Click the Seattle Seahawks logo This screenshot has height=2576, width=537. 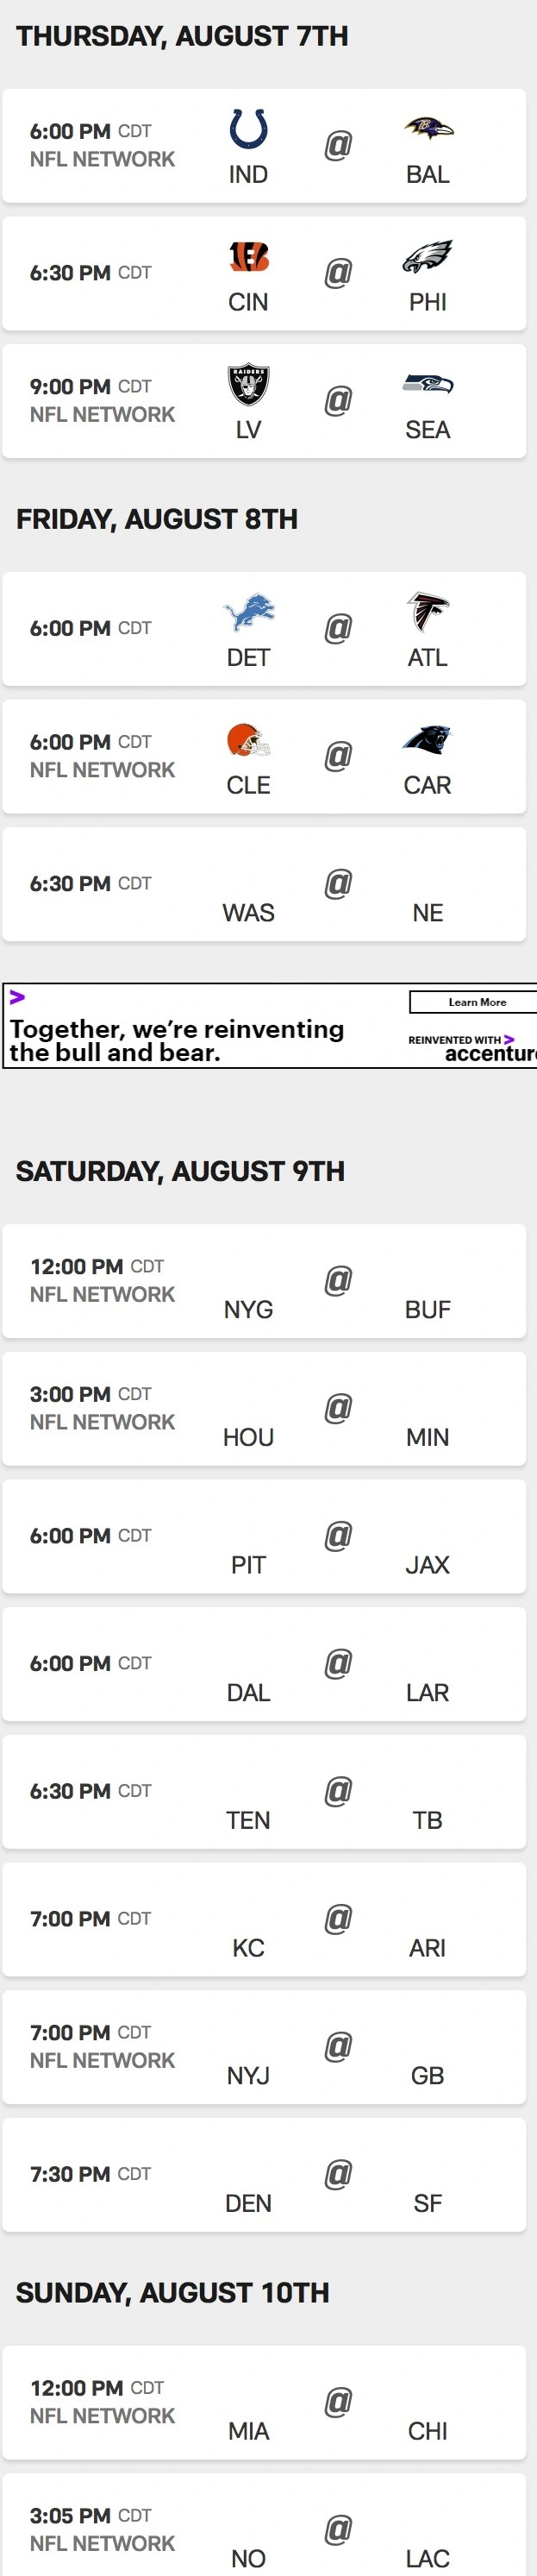tap(428, 384)
